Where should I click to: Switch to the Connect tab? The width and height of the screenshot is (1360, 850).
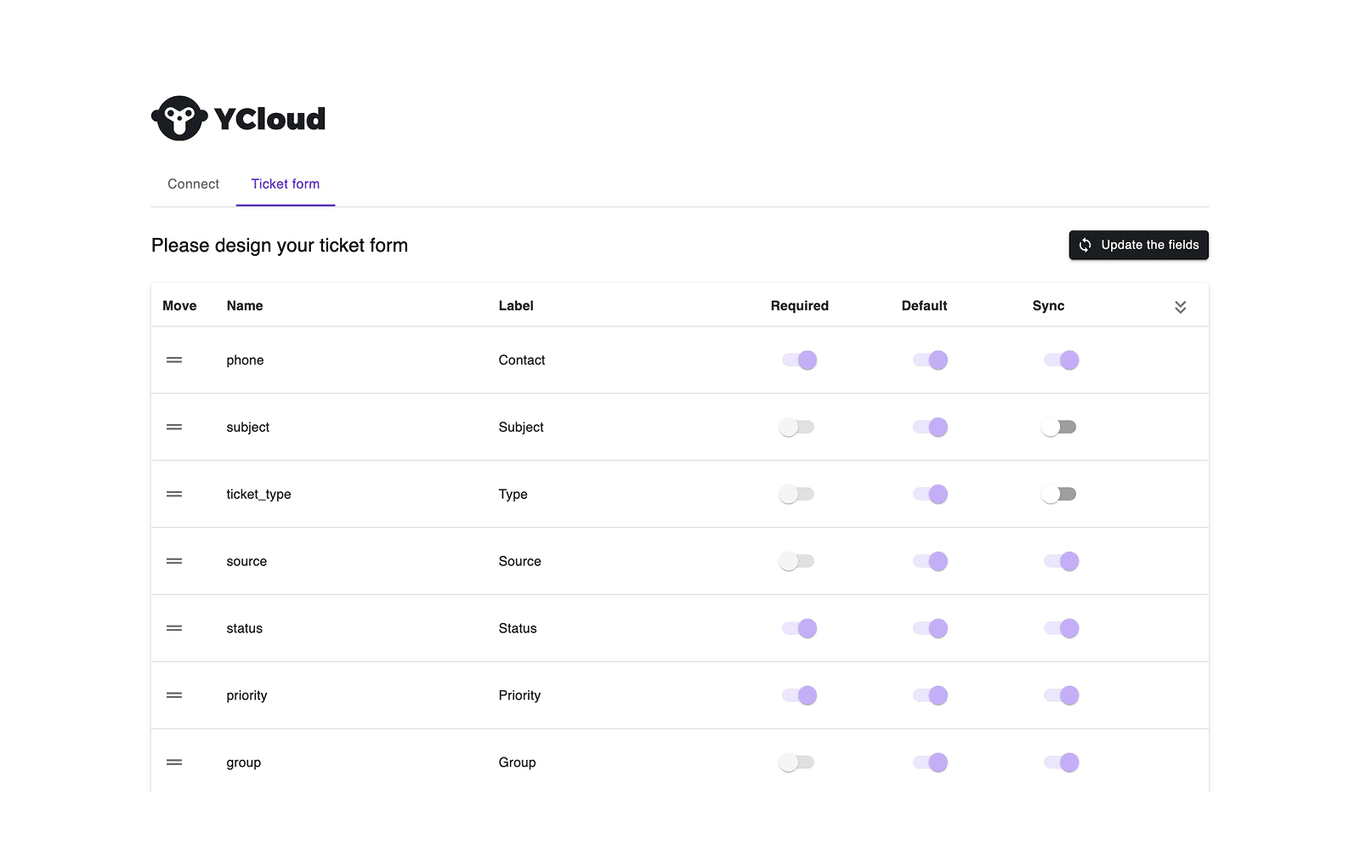point(193,184)
